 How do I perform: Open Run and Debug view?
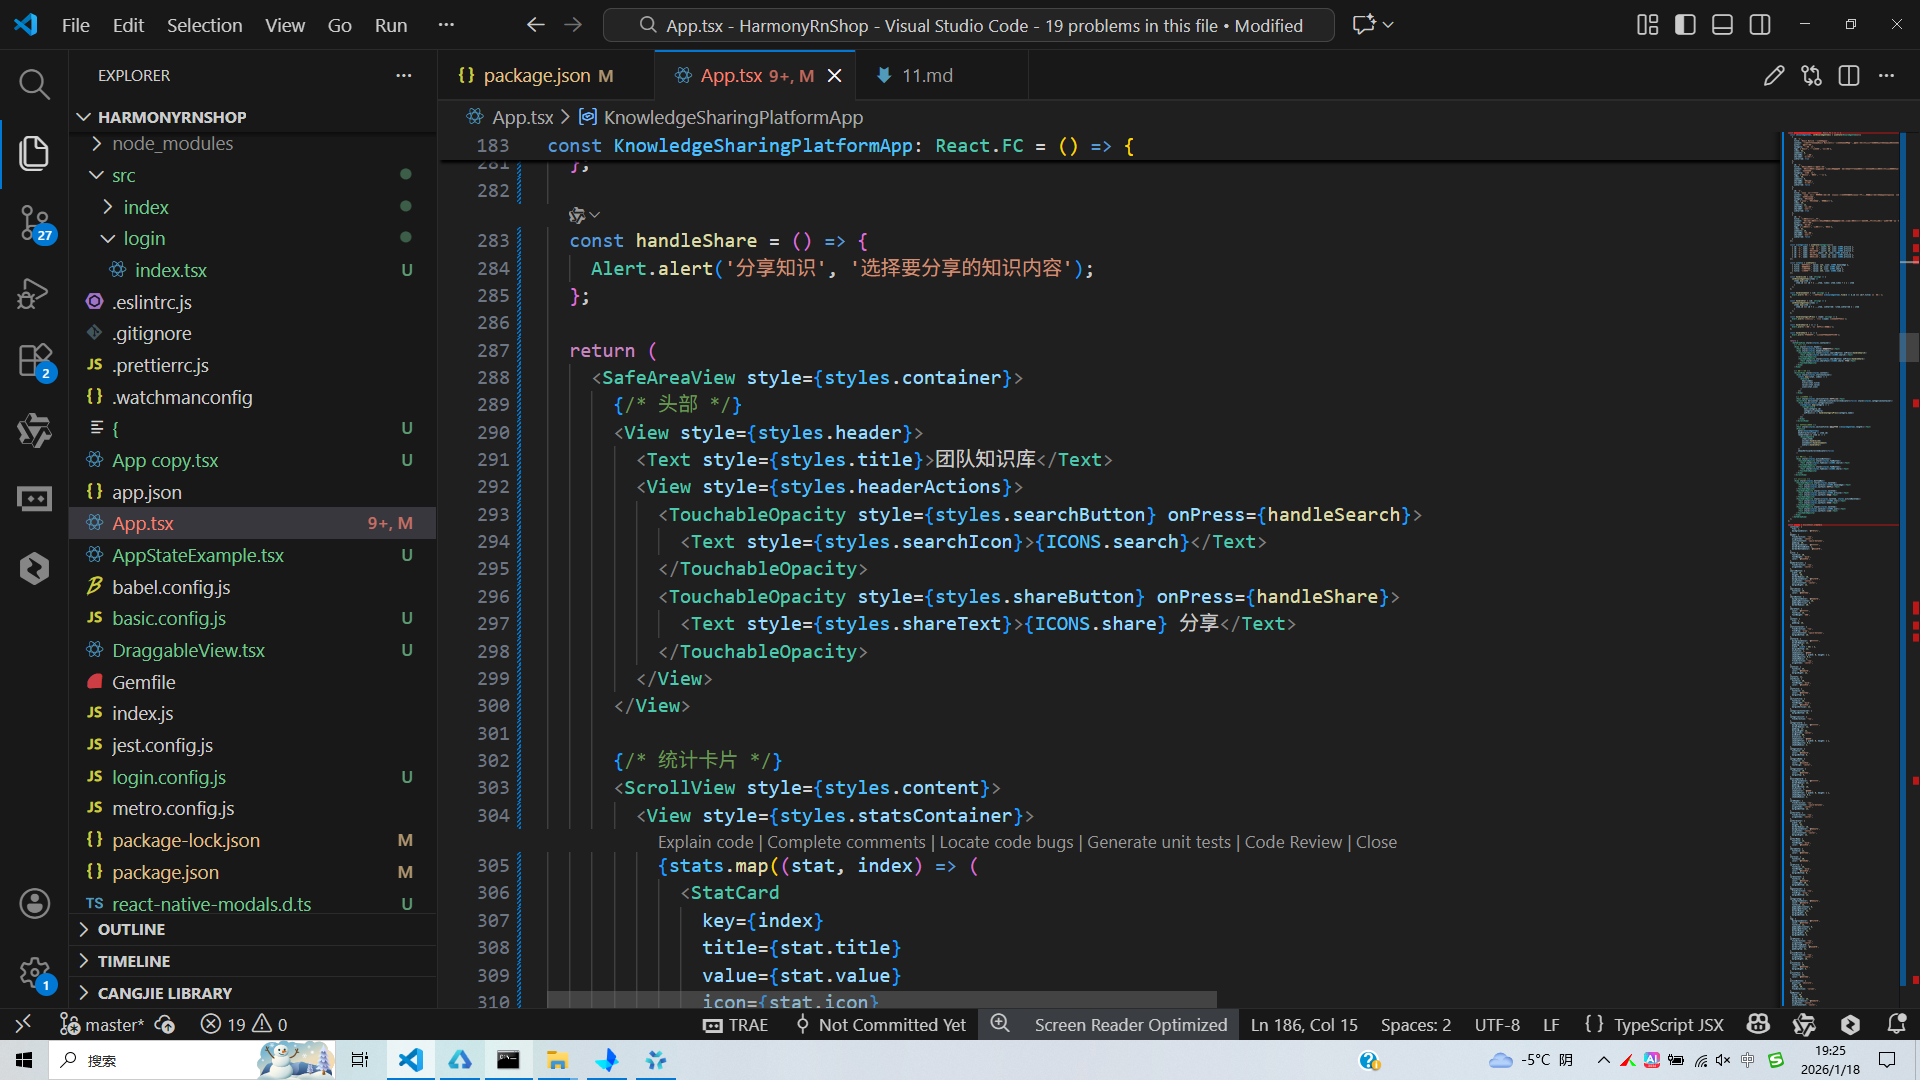[34, 293]
